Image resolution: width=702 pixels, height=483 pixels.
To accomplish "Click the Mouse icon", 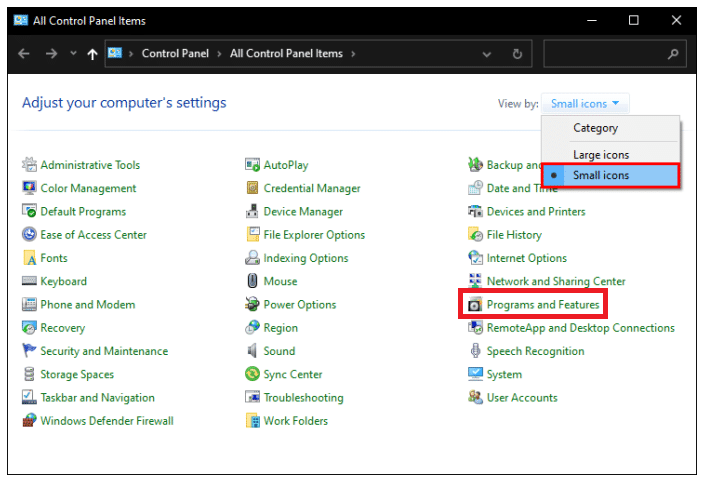I will 253,281.
